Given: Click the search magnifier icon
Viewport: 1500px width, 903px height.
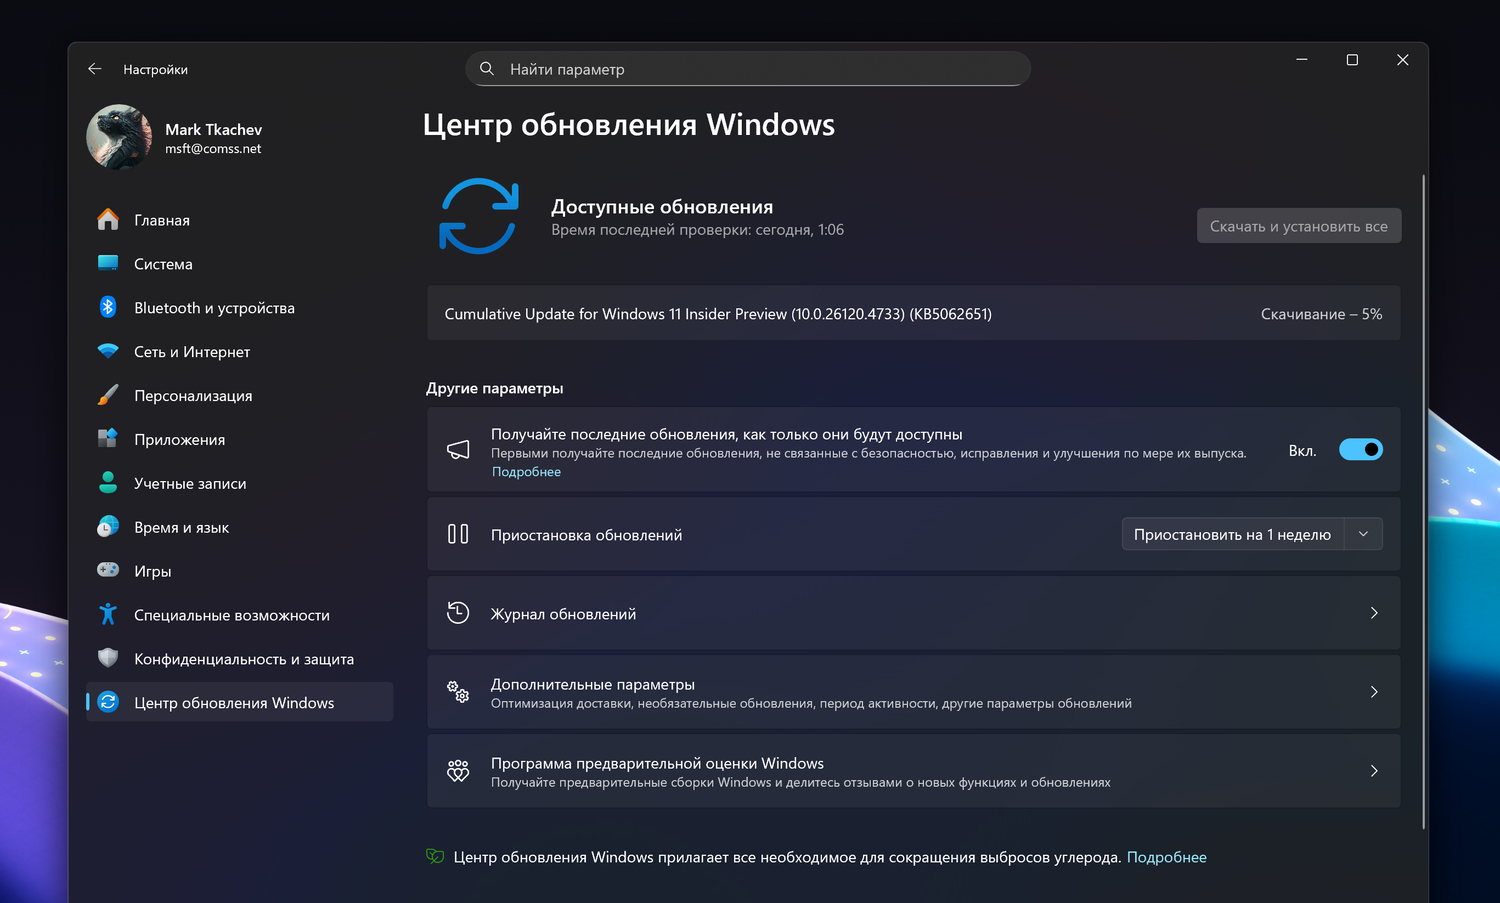Looking at the screenshot, I should (x=487, y=69).
